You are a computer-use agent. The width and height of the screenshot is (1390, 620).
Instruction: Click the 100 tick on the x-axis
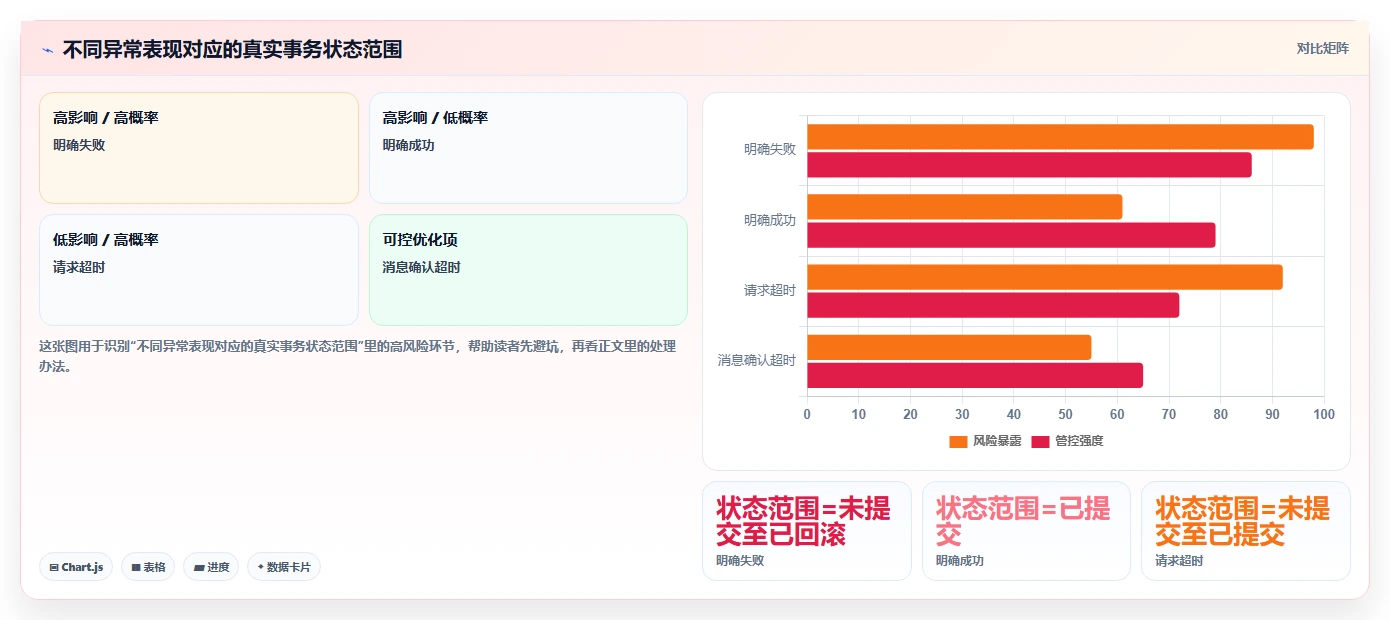tap(1324, 415)
